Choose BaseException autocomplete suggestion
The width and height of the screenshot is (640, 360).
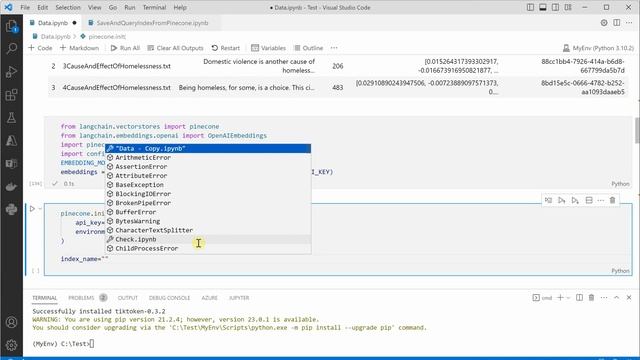click(x=208, y=184)
